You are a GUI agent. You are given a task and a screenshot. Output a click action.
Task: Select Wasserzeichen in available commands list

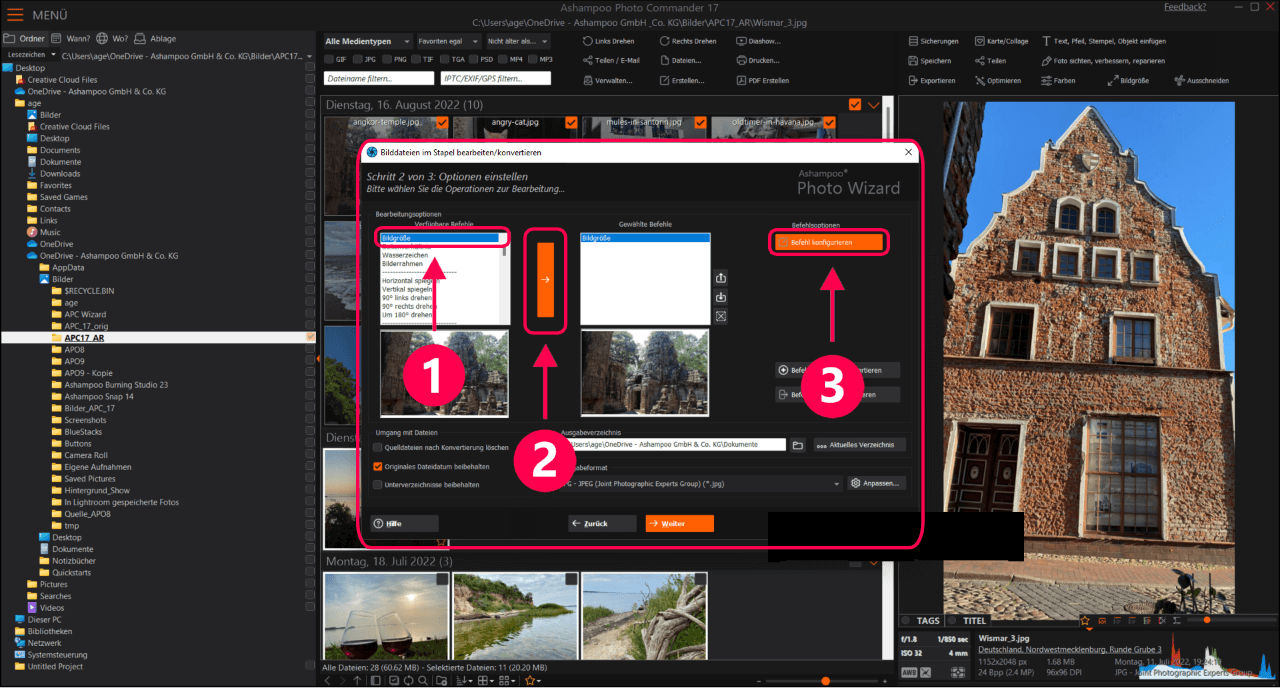(403, 256)
